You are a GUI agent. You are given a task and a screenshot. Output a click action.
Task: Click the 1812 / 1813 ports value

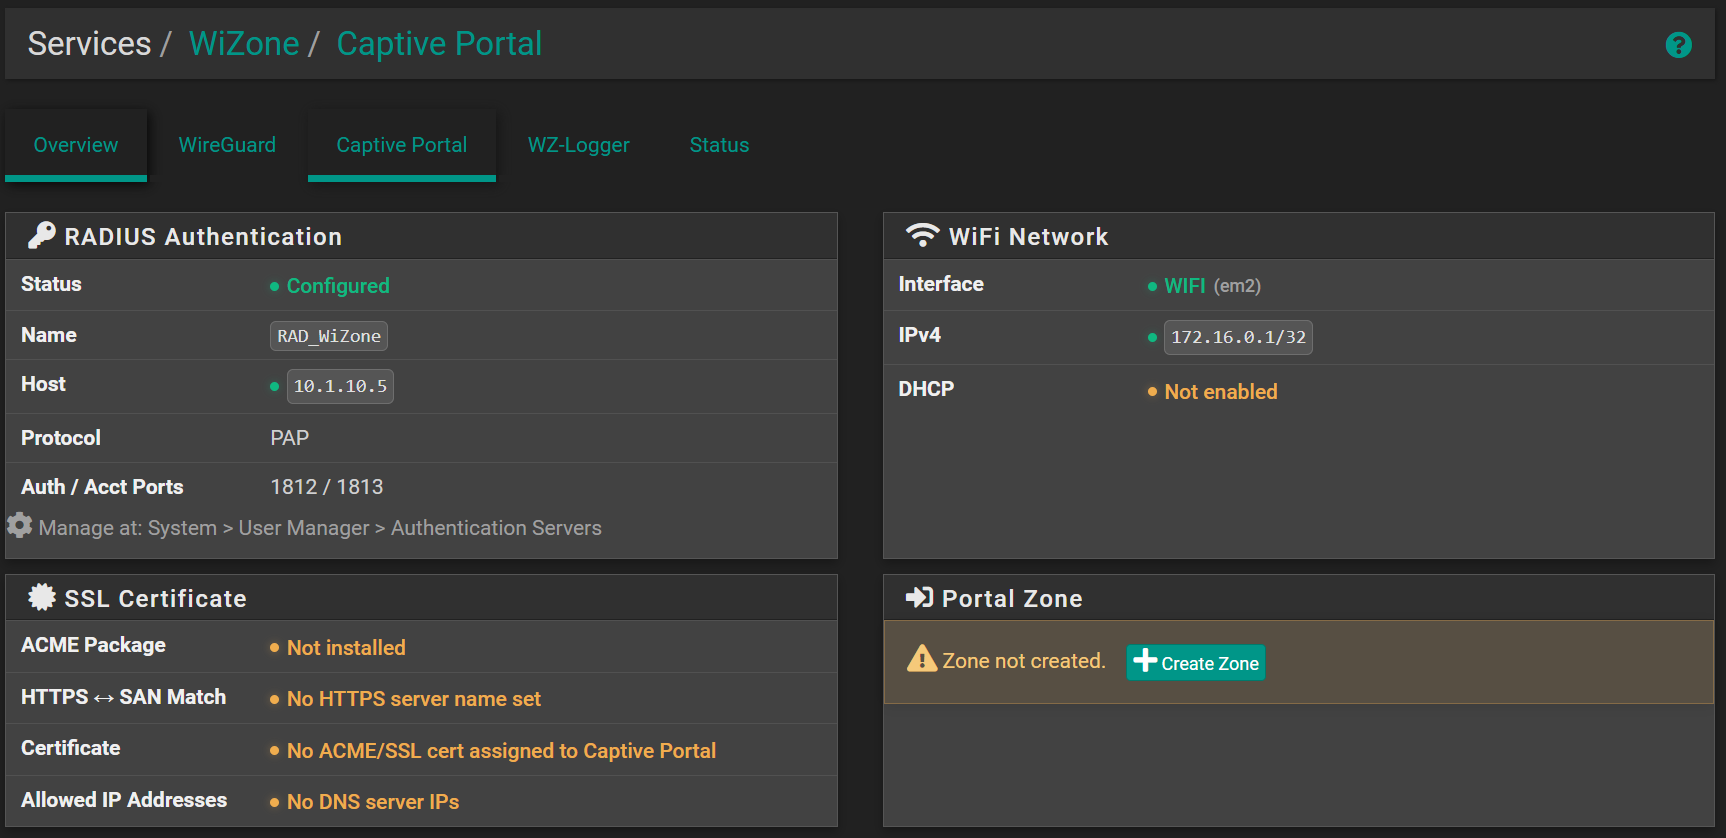(327, 487)
